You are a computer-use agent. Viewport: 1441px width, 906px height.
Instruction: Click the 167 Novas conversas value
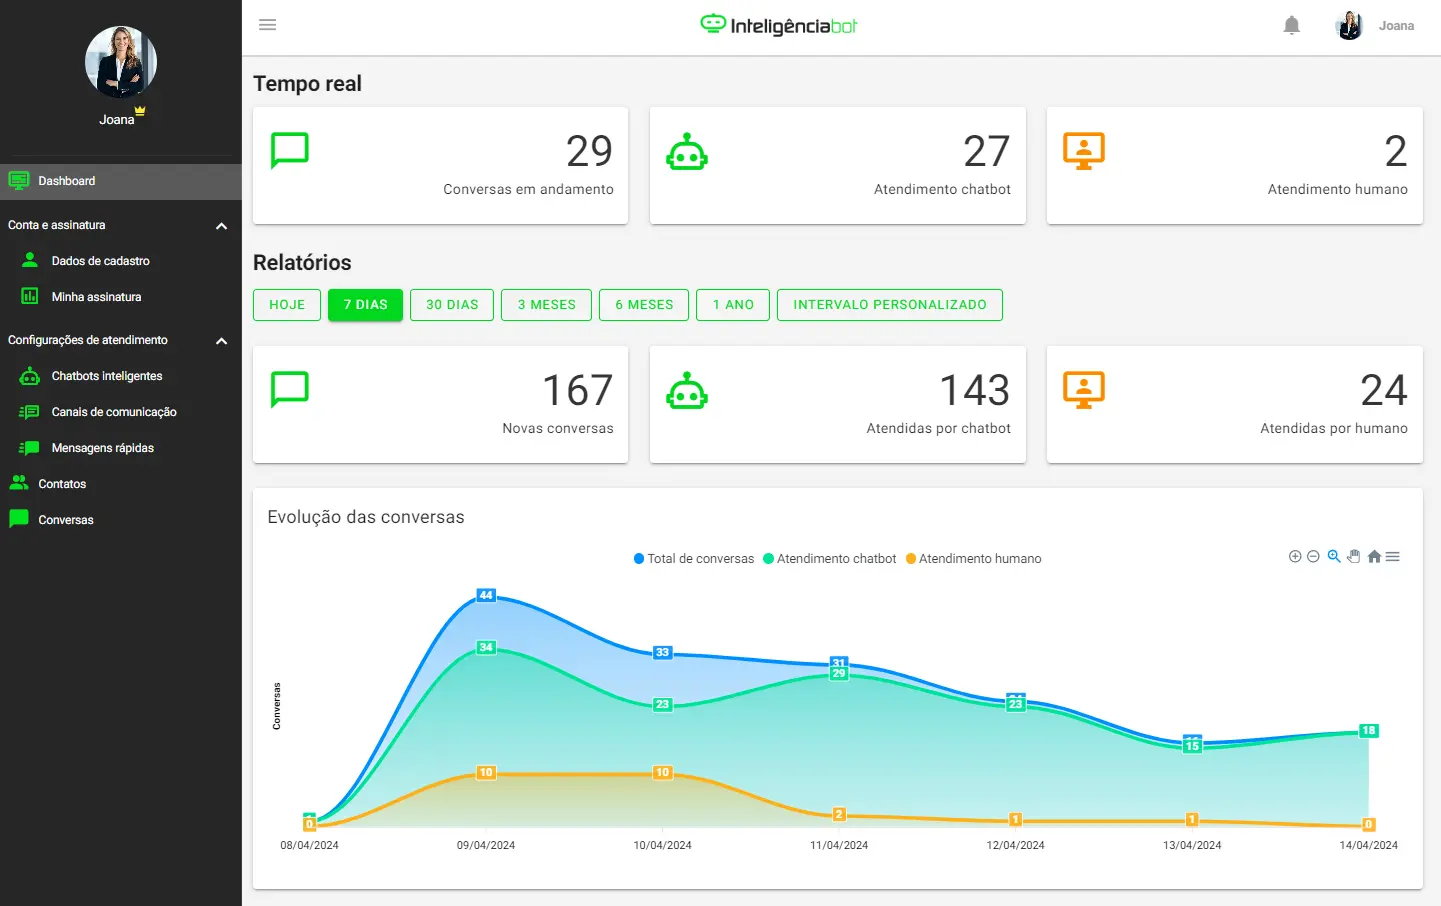click(577, 390)
